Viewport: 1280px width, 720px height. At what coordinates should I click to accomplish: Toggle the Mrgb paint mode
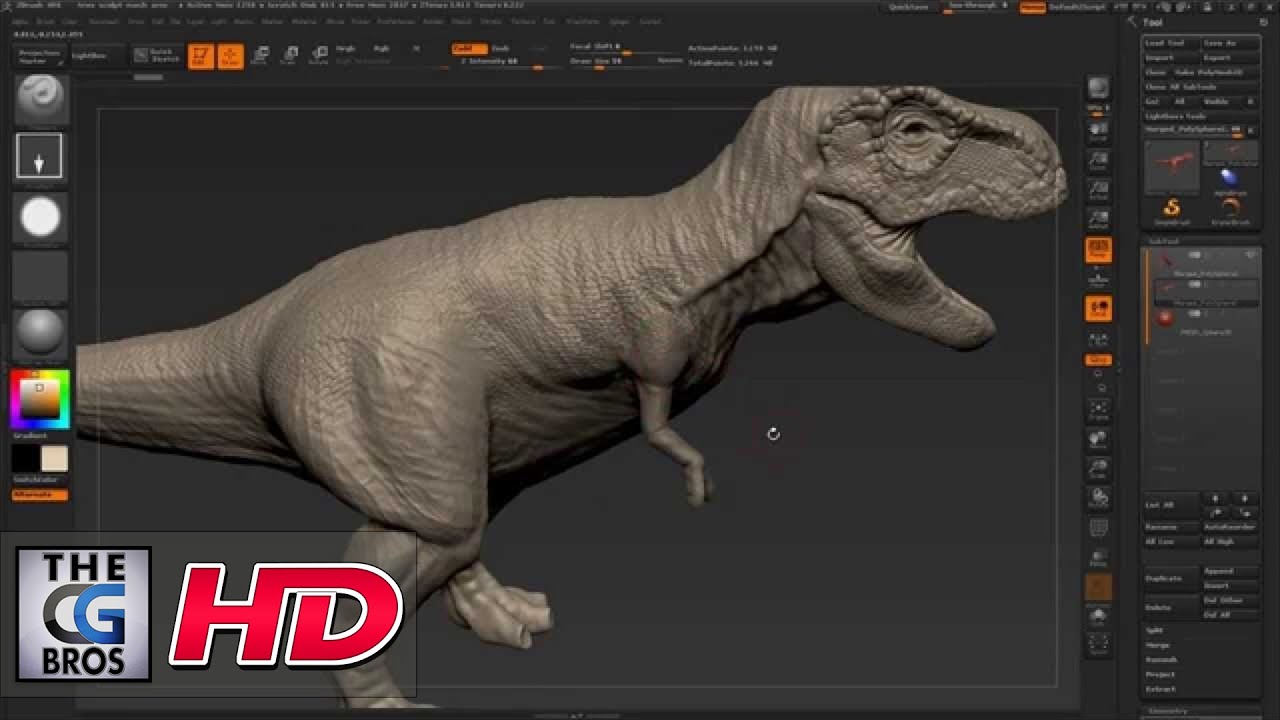tap(345, 48)
